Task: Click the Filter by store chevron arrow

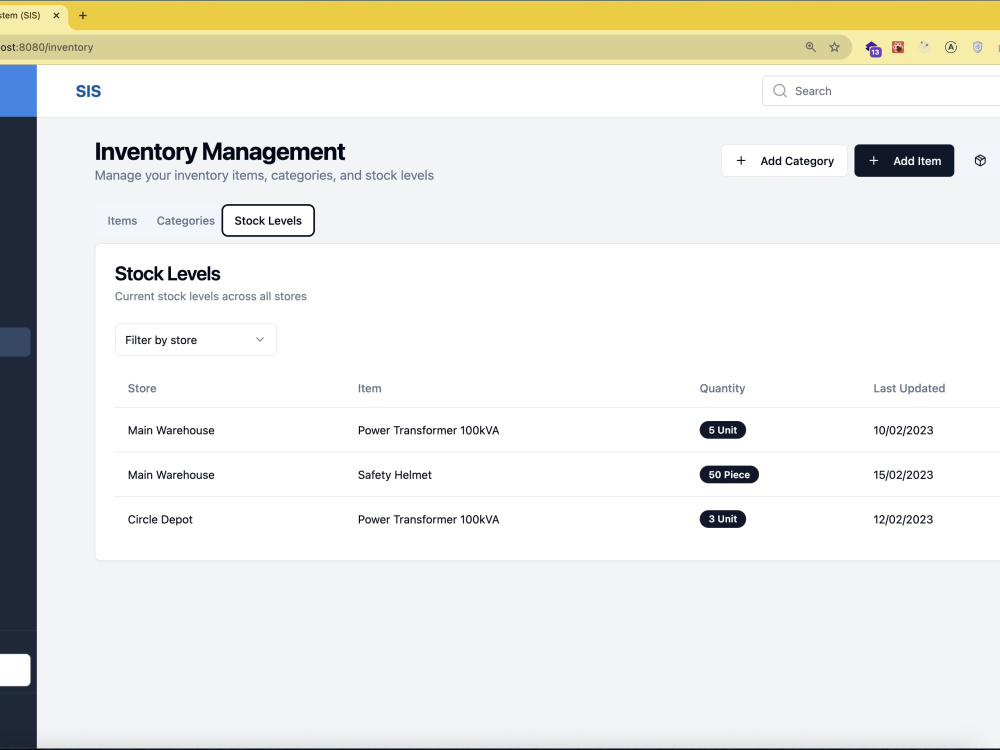Action: pos(260,339)
